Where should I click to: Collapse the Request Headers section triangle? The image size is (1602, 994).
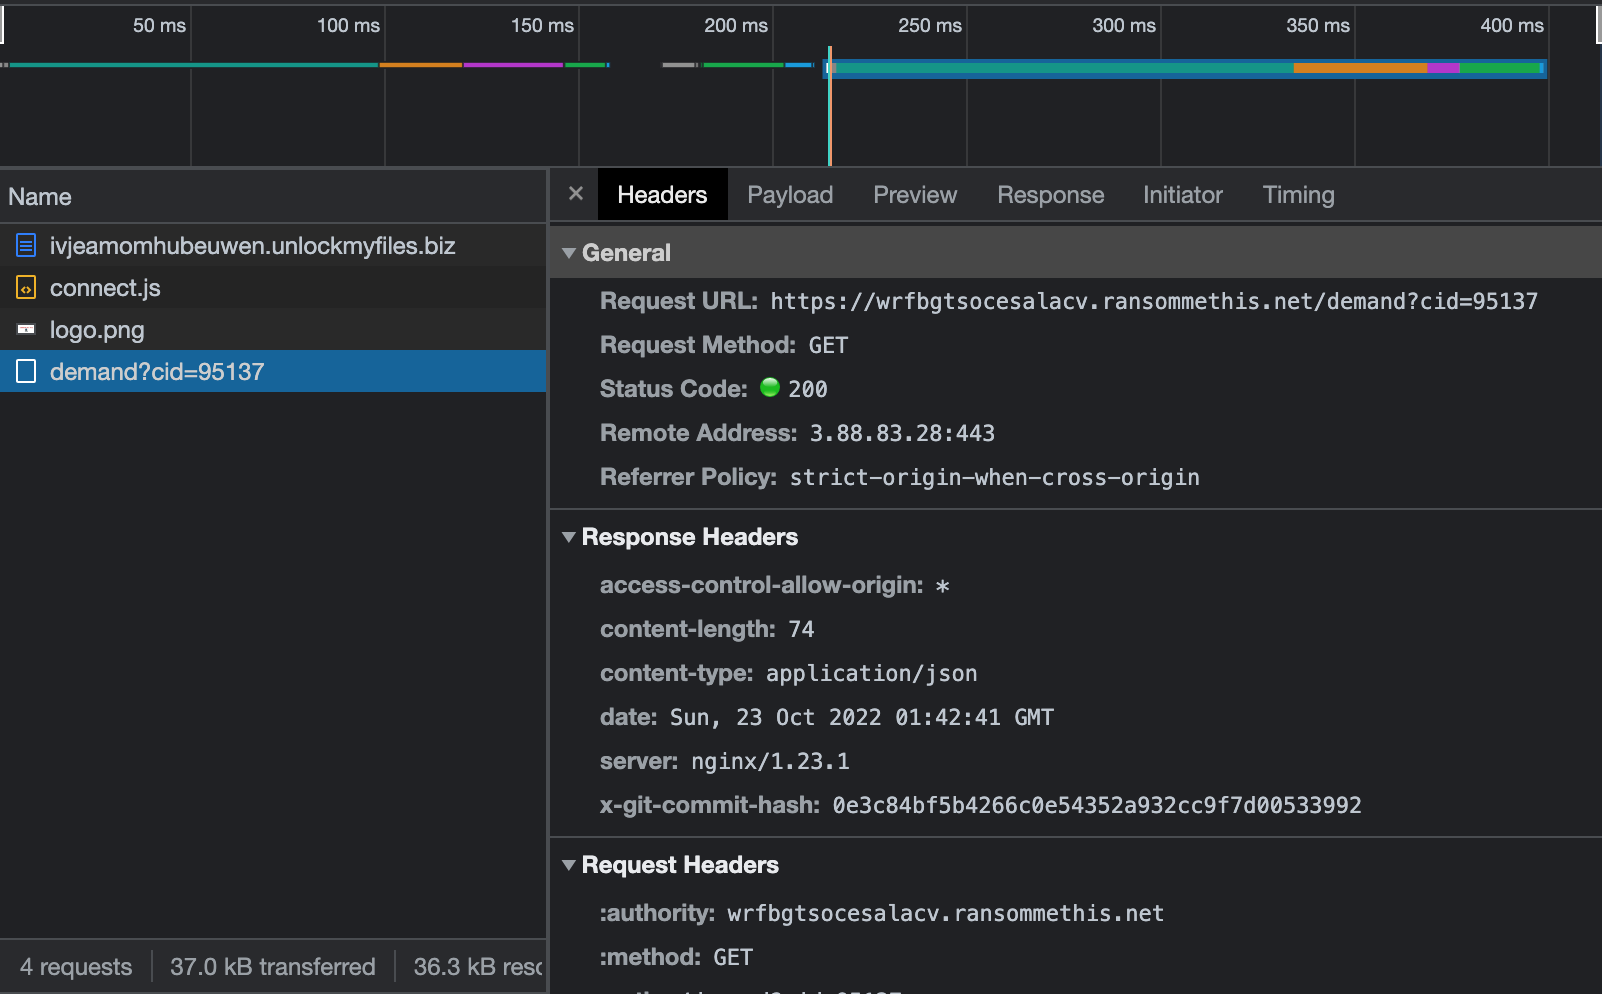[x=569, y=865]
